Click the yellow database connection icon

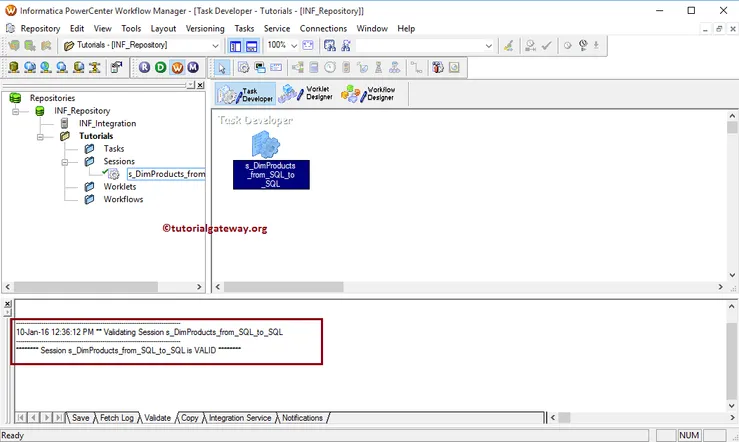[14, 67]
